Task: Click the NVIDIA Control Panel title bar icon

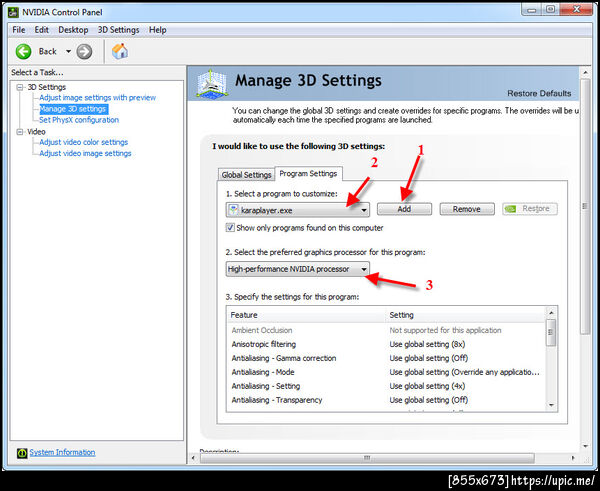Action: (x=13, y=12)
